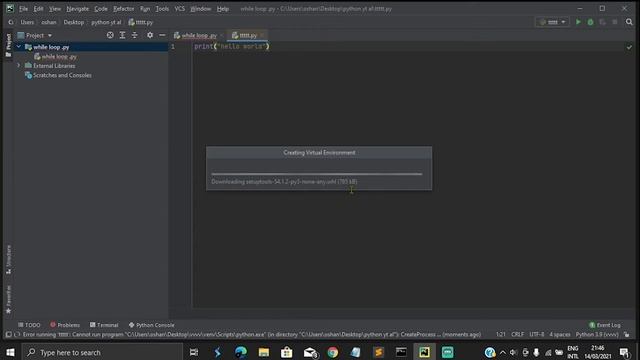640x360 pixels.
Task: Open Project panel gear options
Action: pos(150,36)
